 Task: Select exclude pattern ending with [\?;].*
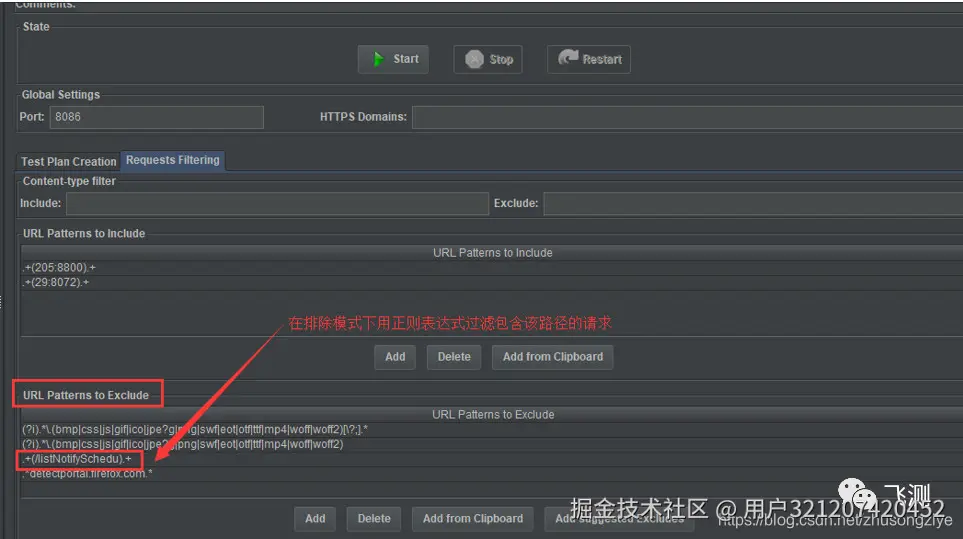[491, 429]
